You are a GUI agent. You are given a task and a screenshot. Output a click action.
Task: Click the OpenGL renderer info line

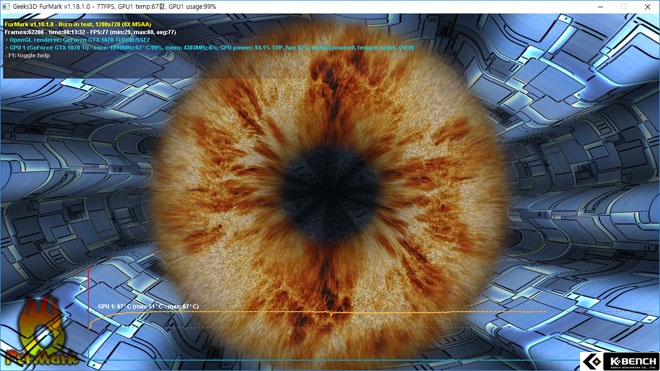coord(77,40)
